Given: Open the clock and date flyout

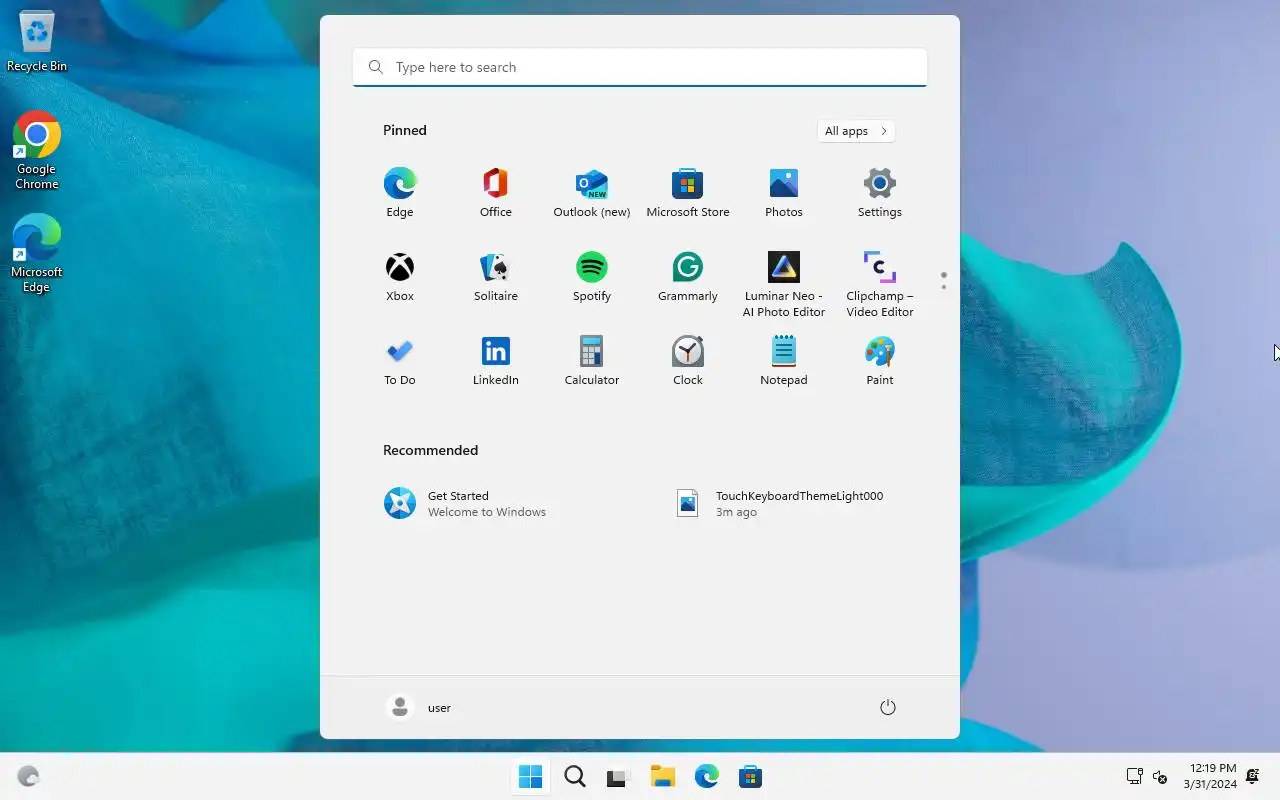Looking at the screenshot, I should (1210, 776).
